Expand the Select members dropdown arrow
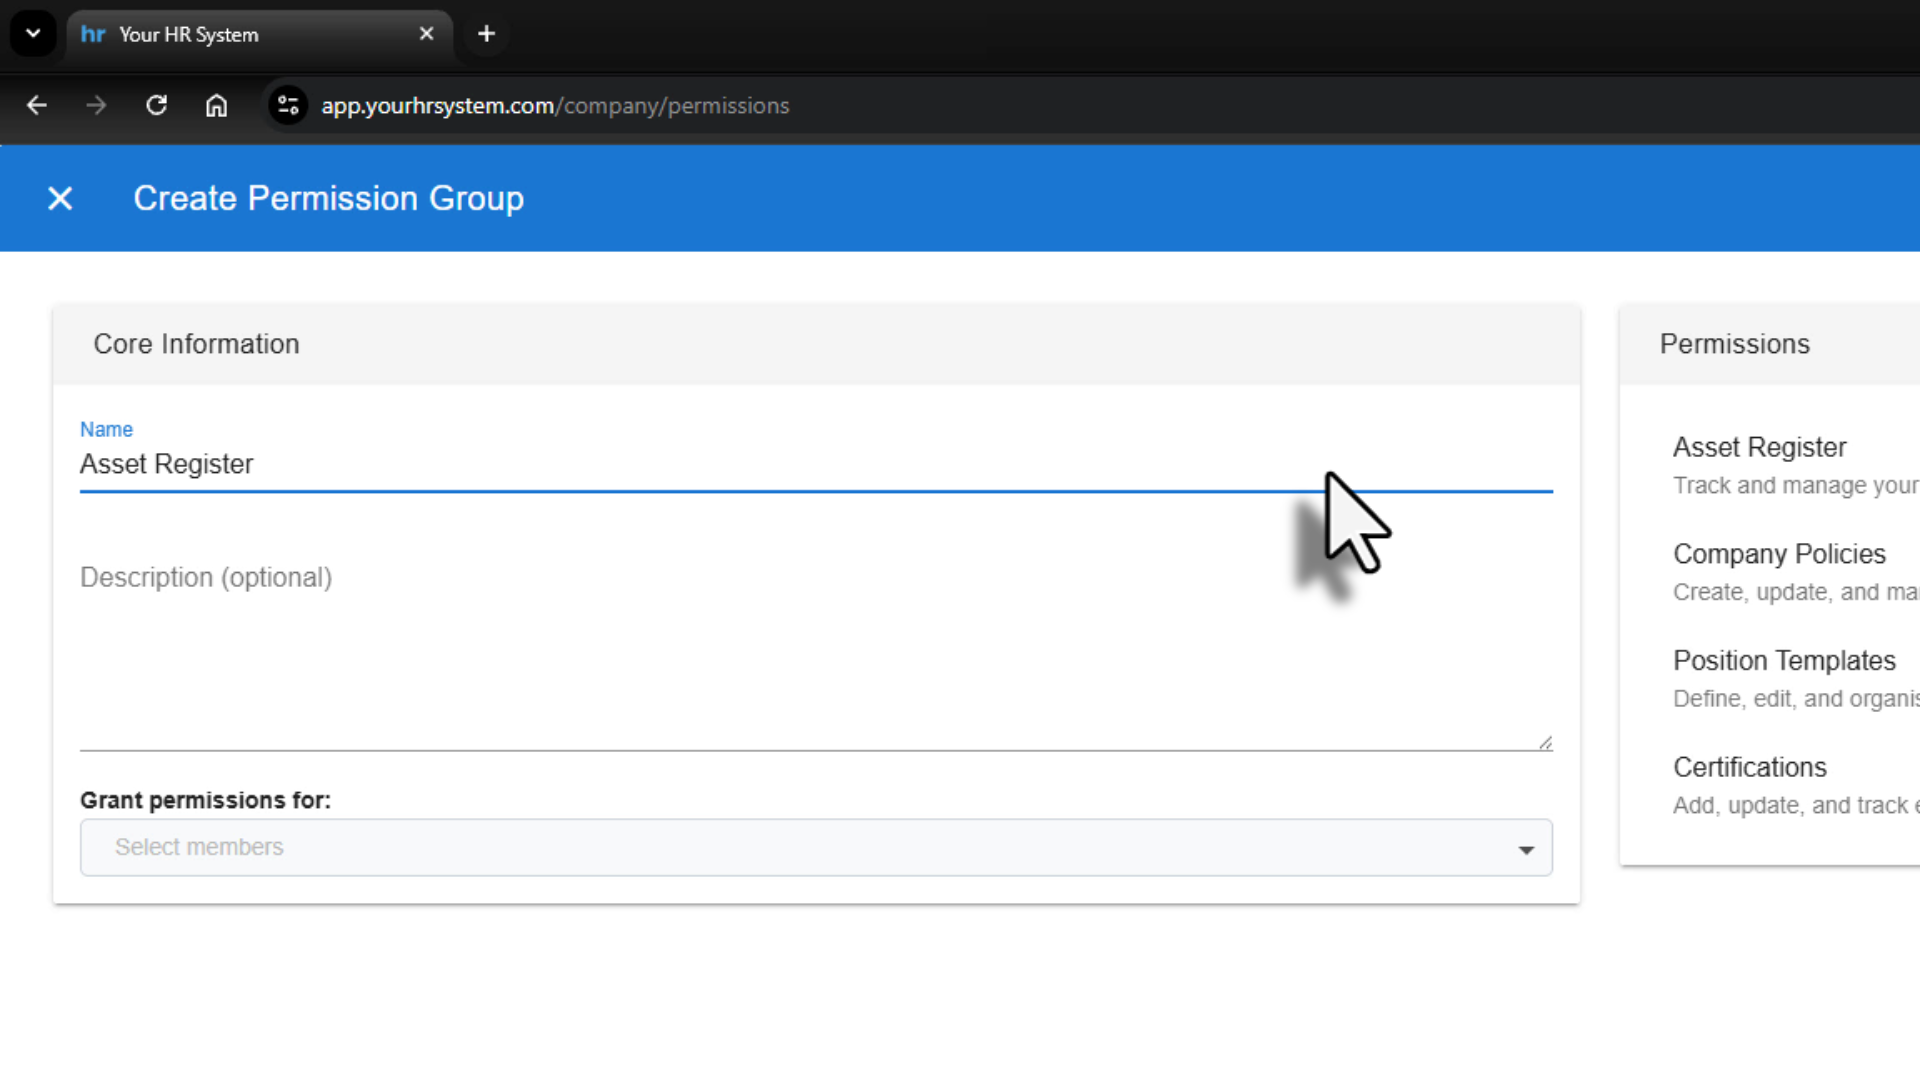 [1526, 849]
